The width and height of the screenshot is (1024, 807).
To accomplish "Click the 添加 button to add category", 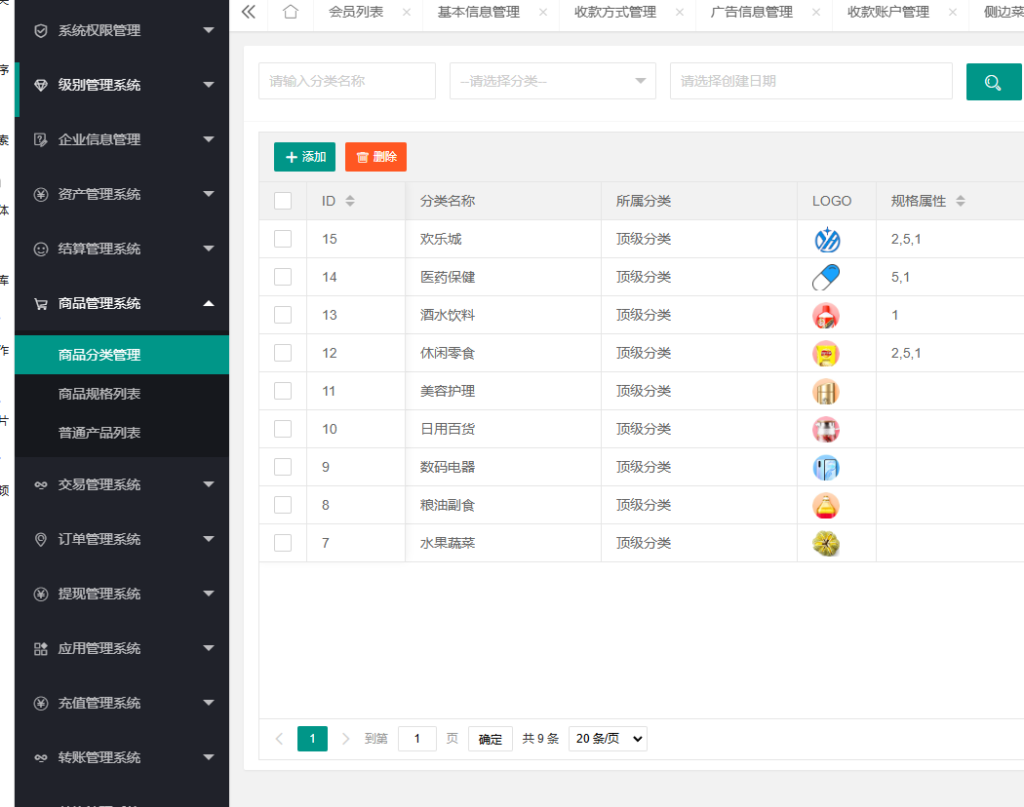I will tap(304, 157).
